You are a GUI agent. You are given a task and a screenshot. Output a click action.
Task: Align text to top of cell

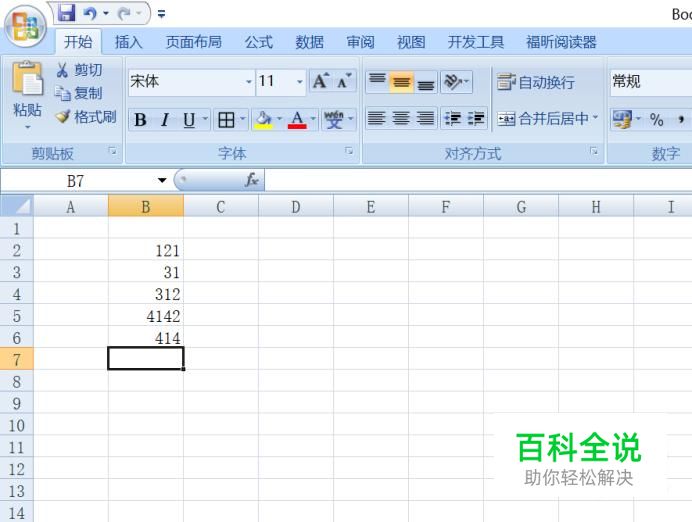pos(377,82)
